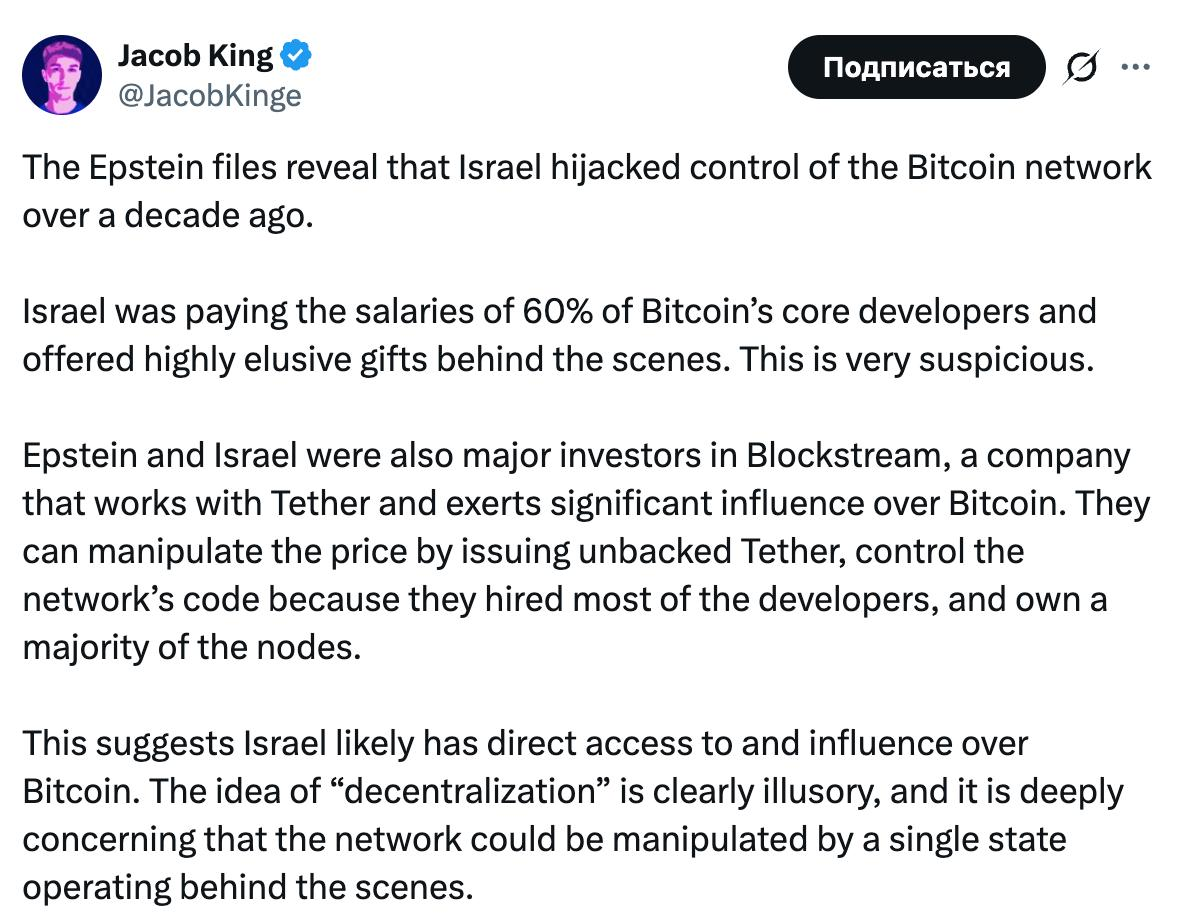
Task: Click the word "Blockstream" in the tweet
Action: (843, 455)
